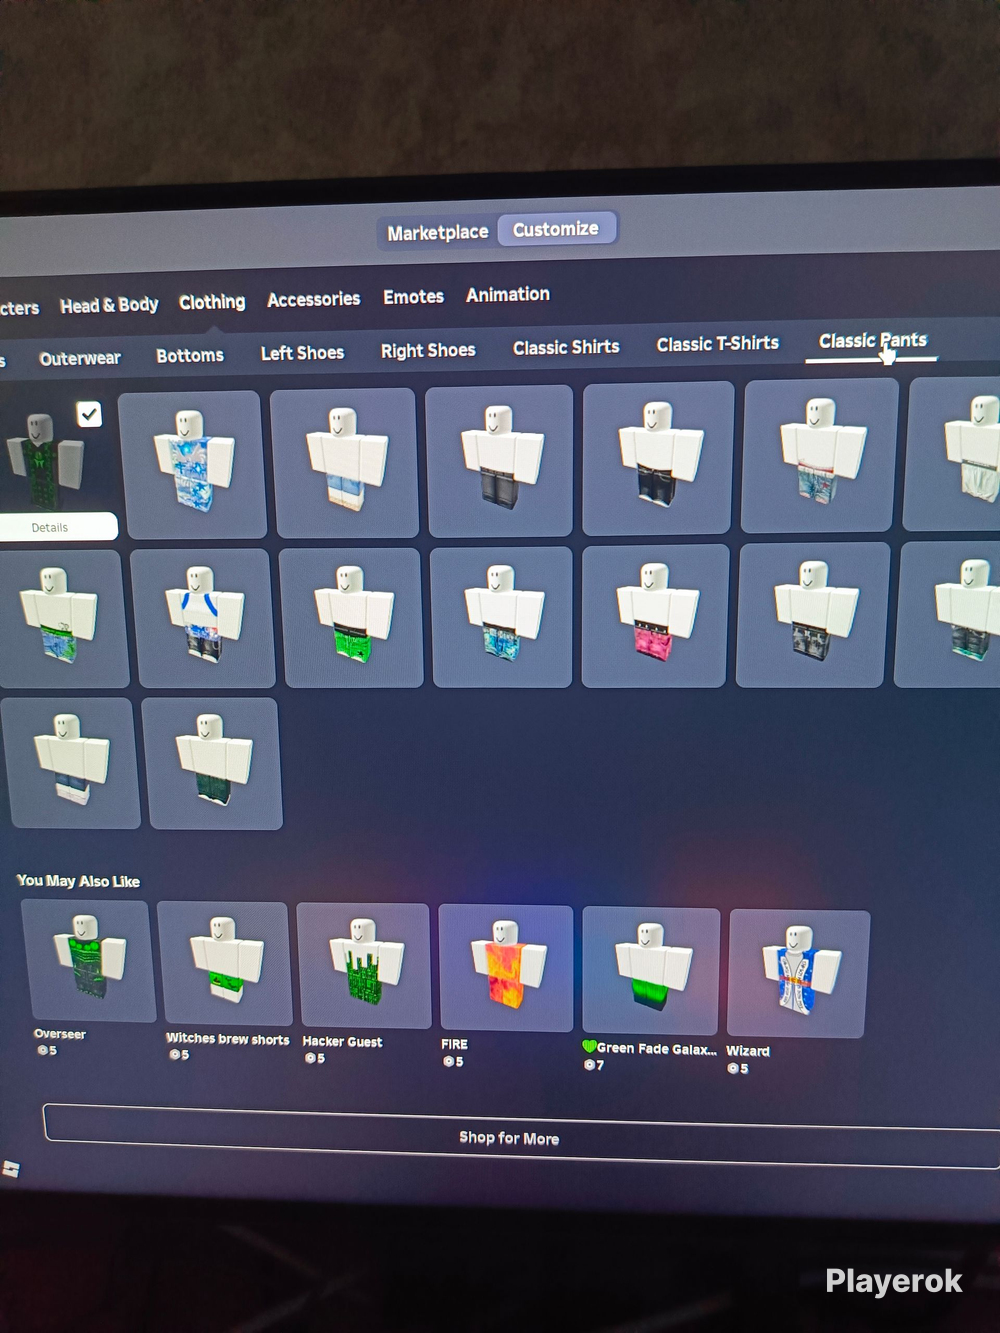Image resolution: width=1000 pixels, height=1333 pixels.
Task: Select the Classic Shirts subcategory
Action: [x=566, y=347]
